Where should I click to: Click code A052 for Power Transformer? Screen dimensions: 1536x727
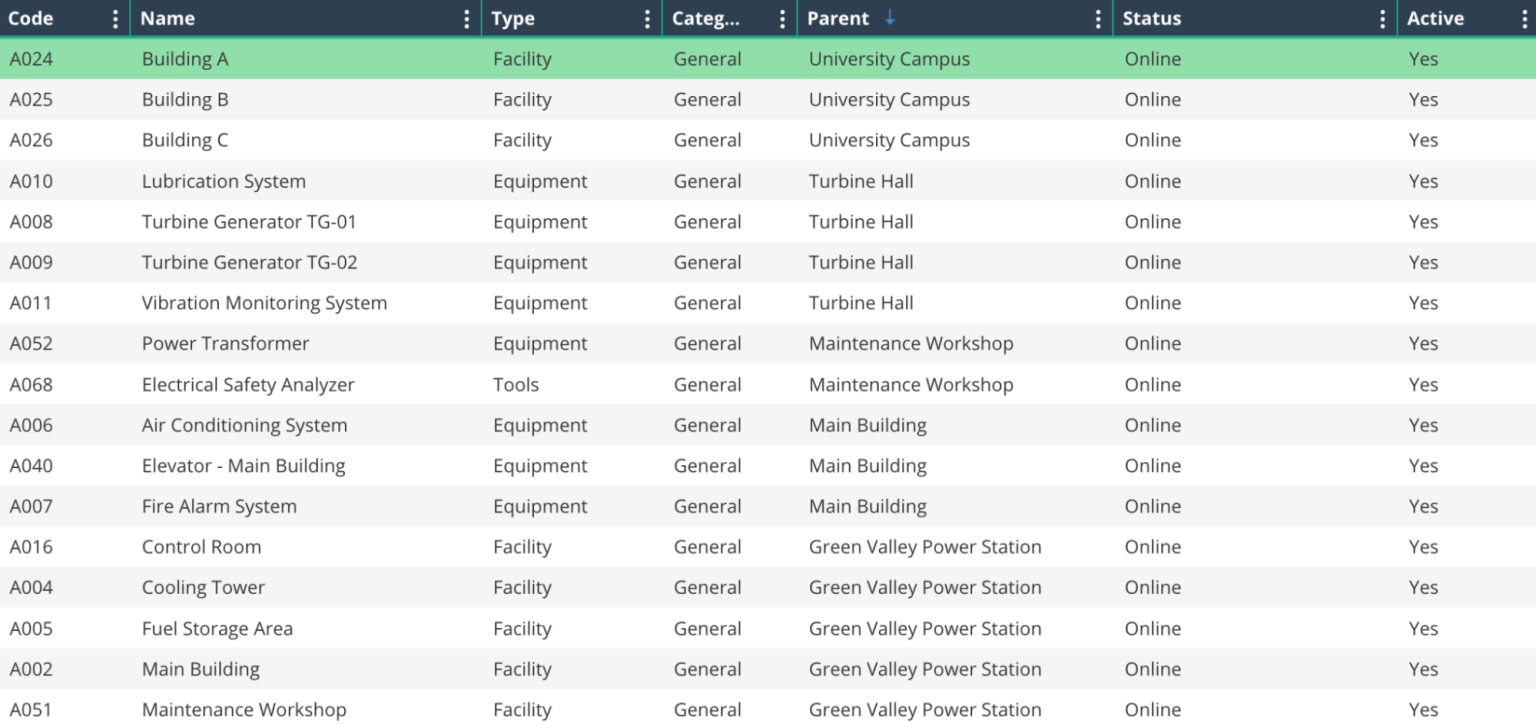31,344
